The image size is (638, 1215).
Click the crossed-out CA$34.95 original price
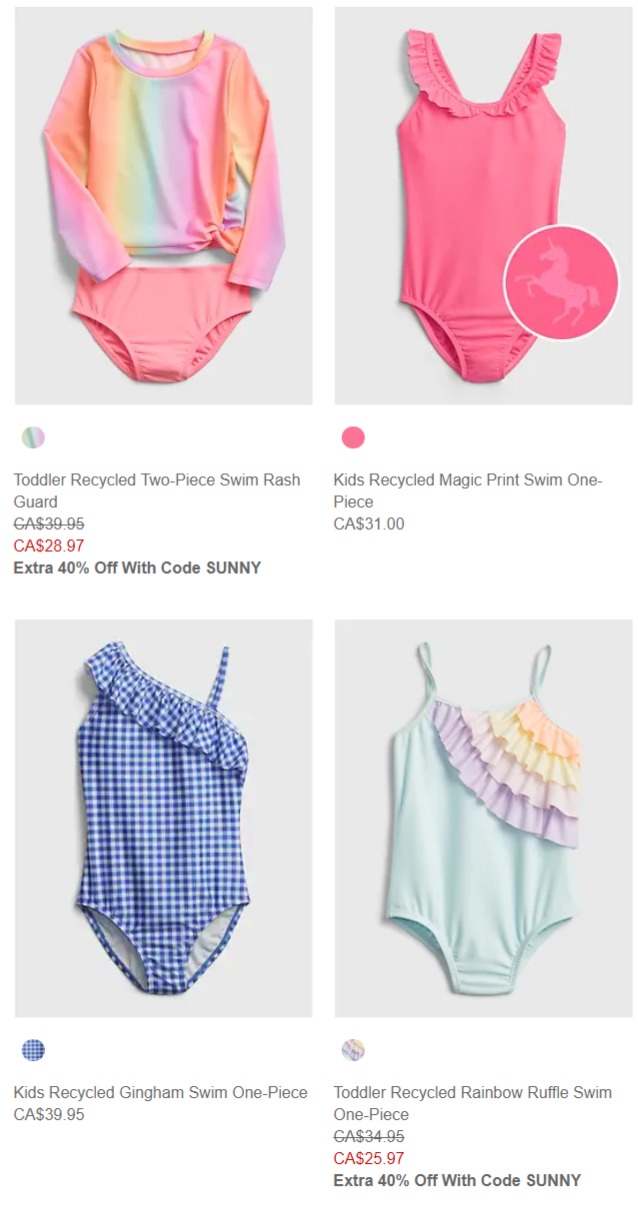tap(369, 1136)
